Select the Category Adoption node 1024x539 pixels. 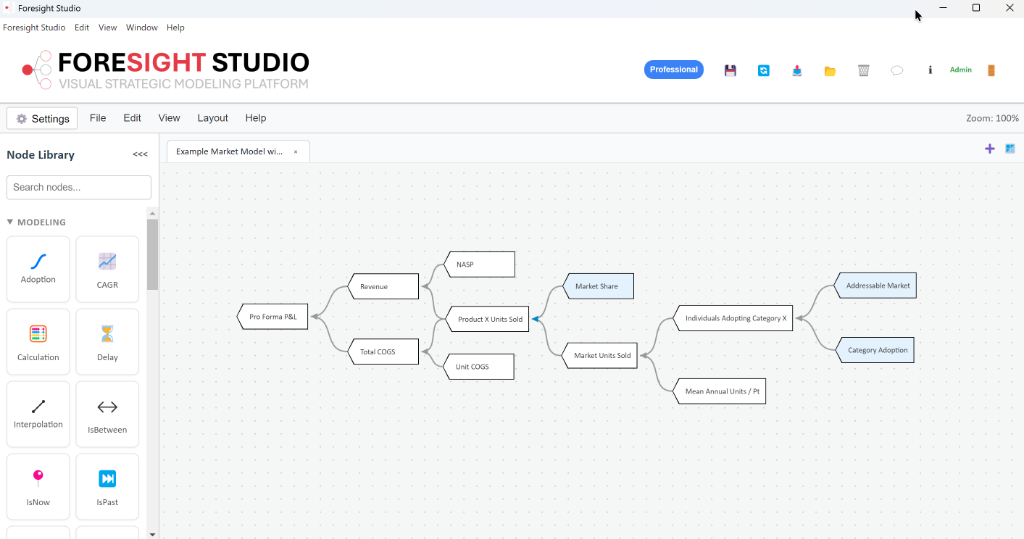coord(875,350)
